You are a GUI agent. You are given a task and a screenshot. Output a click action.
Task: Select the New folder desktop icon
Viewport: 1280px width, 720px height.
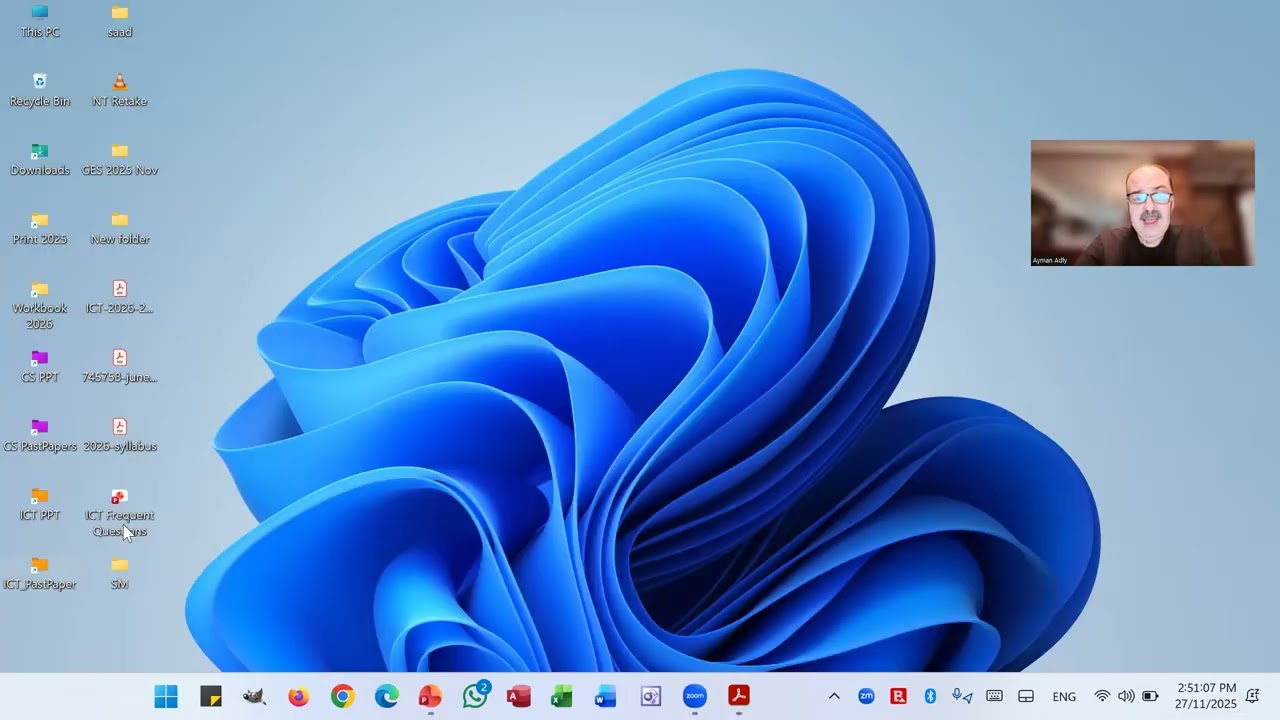[120, 228]
